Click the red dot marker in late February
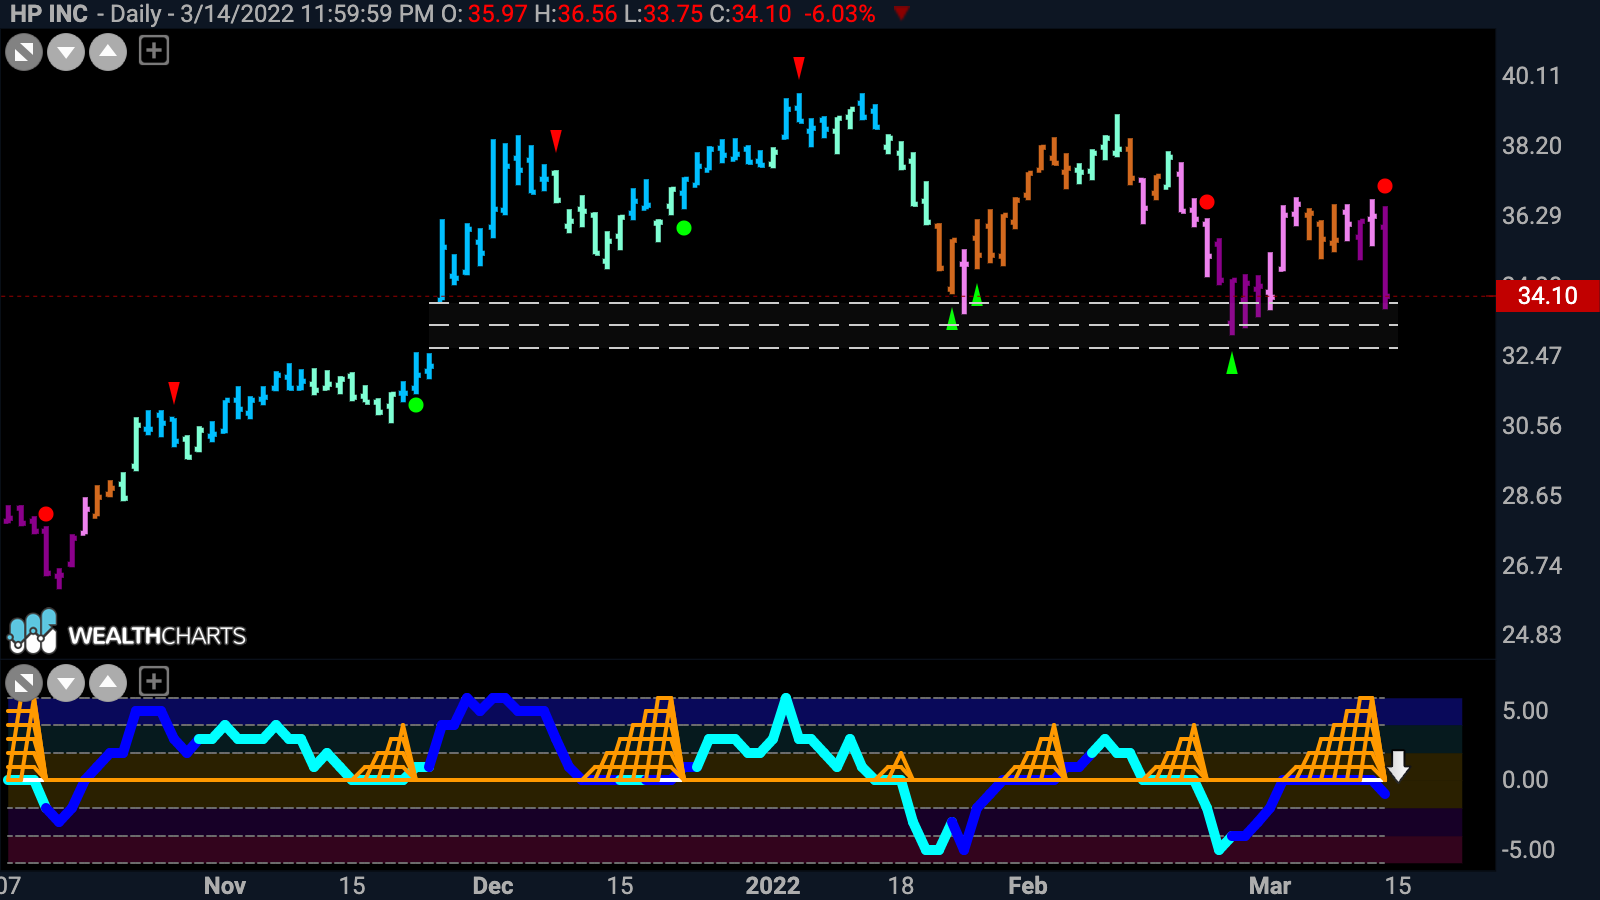The width and height of the screenshot is (1600, 900). [1207, 202]
